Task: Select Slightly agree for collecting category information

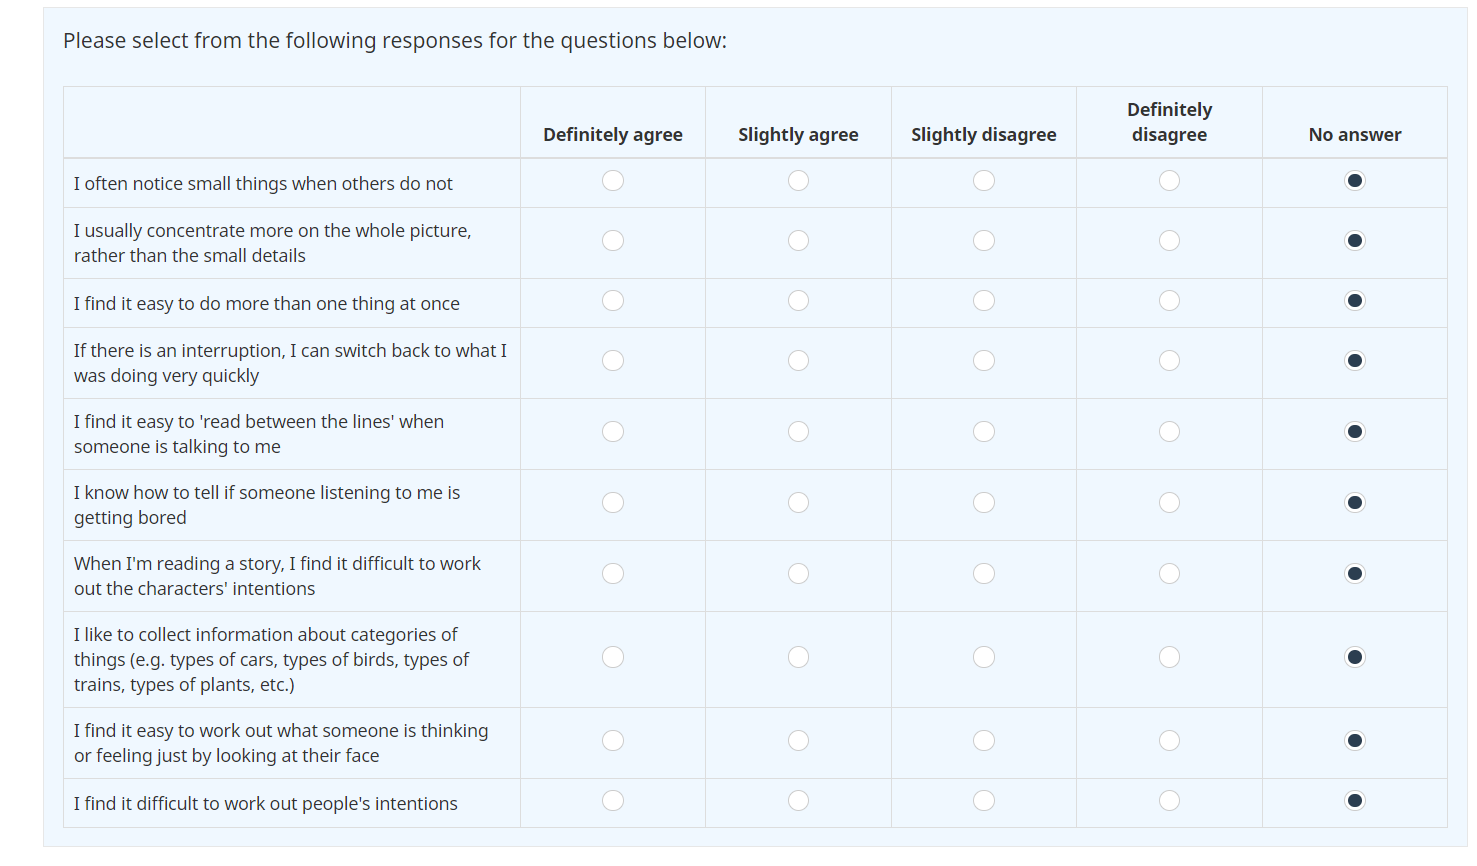Action: pyautogui.click(x=798, y=657)
